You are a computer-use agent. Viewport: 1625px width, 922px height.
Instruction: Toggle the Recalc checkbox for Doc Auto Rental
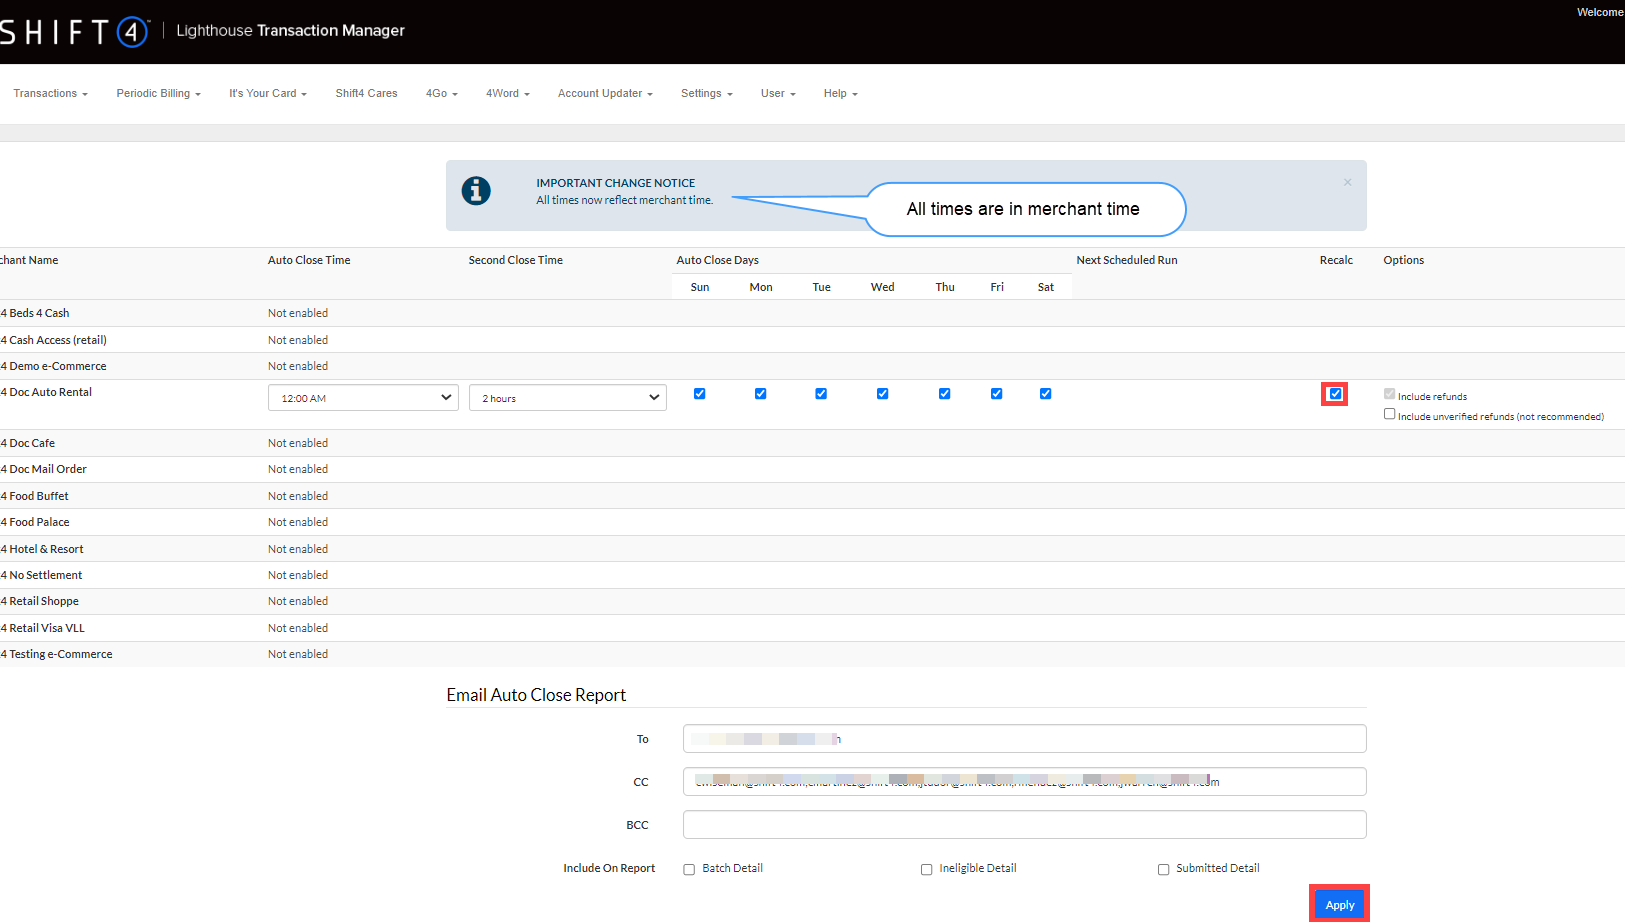[x=1335, y=394]
